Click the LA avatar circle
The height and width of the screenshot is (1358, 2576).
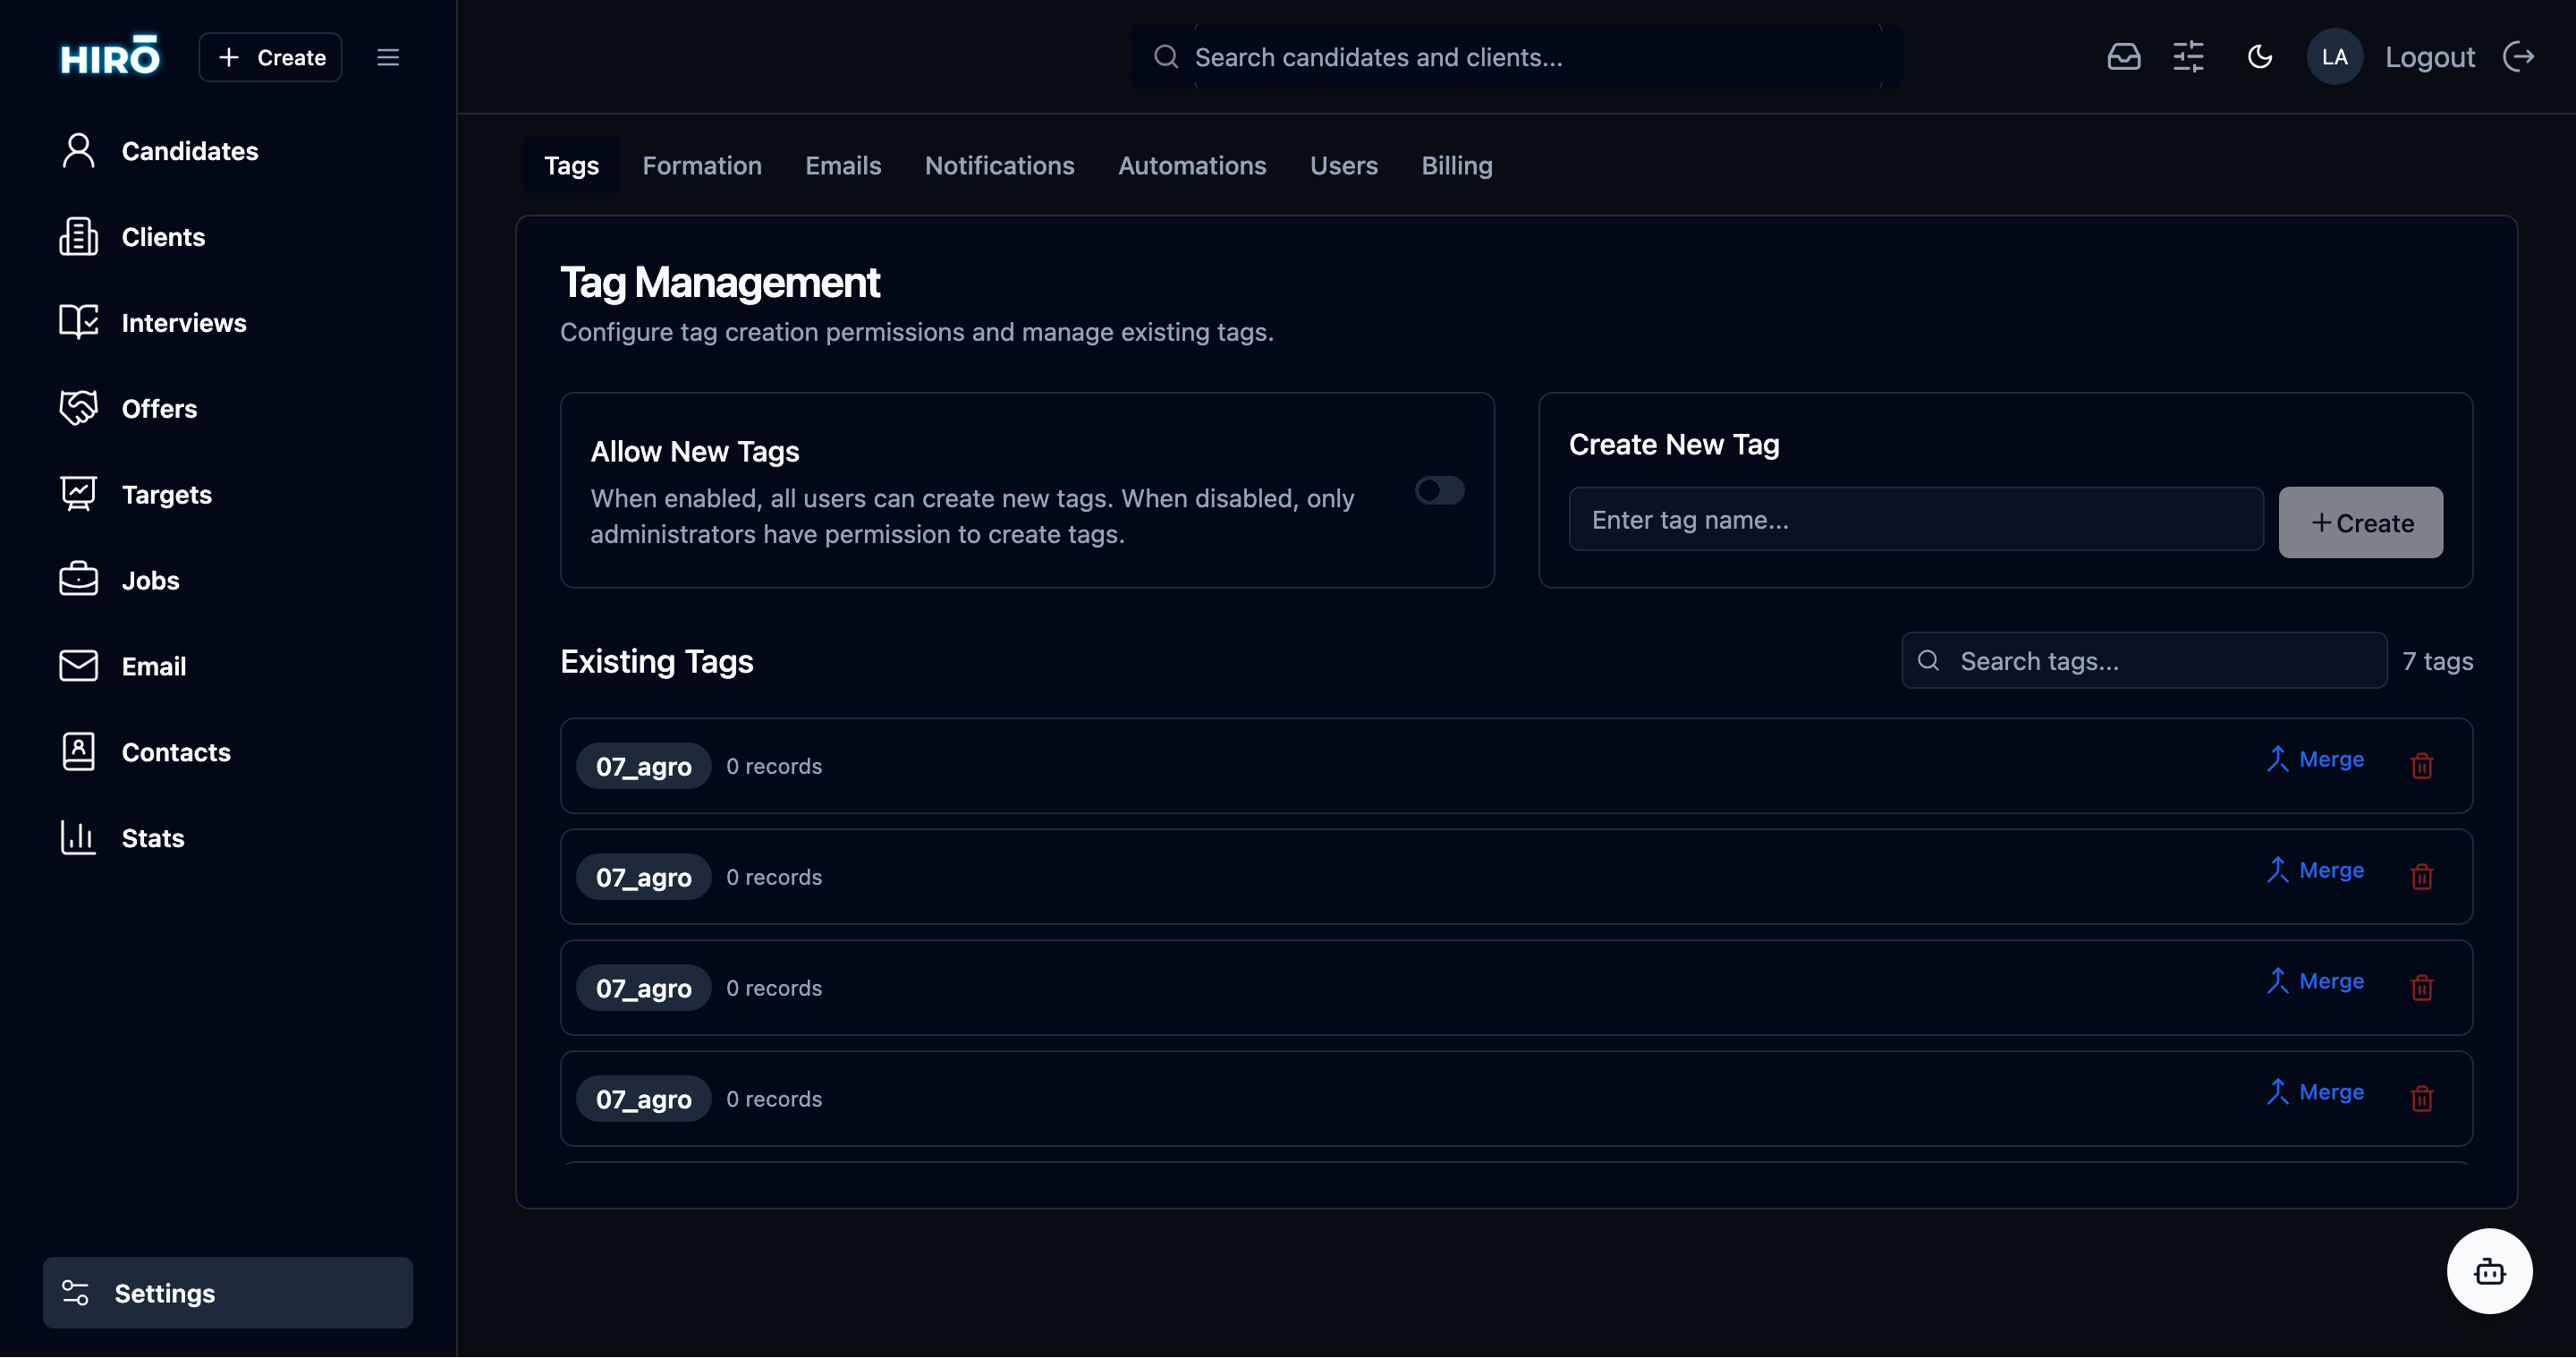(2335, 57)
